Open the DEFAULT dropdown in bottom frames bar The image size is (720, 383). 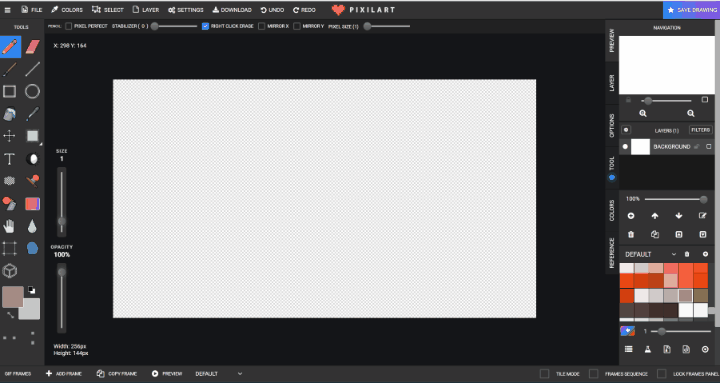click(219, 374)
